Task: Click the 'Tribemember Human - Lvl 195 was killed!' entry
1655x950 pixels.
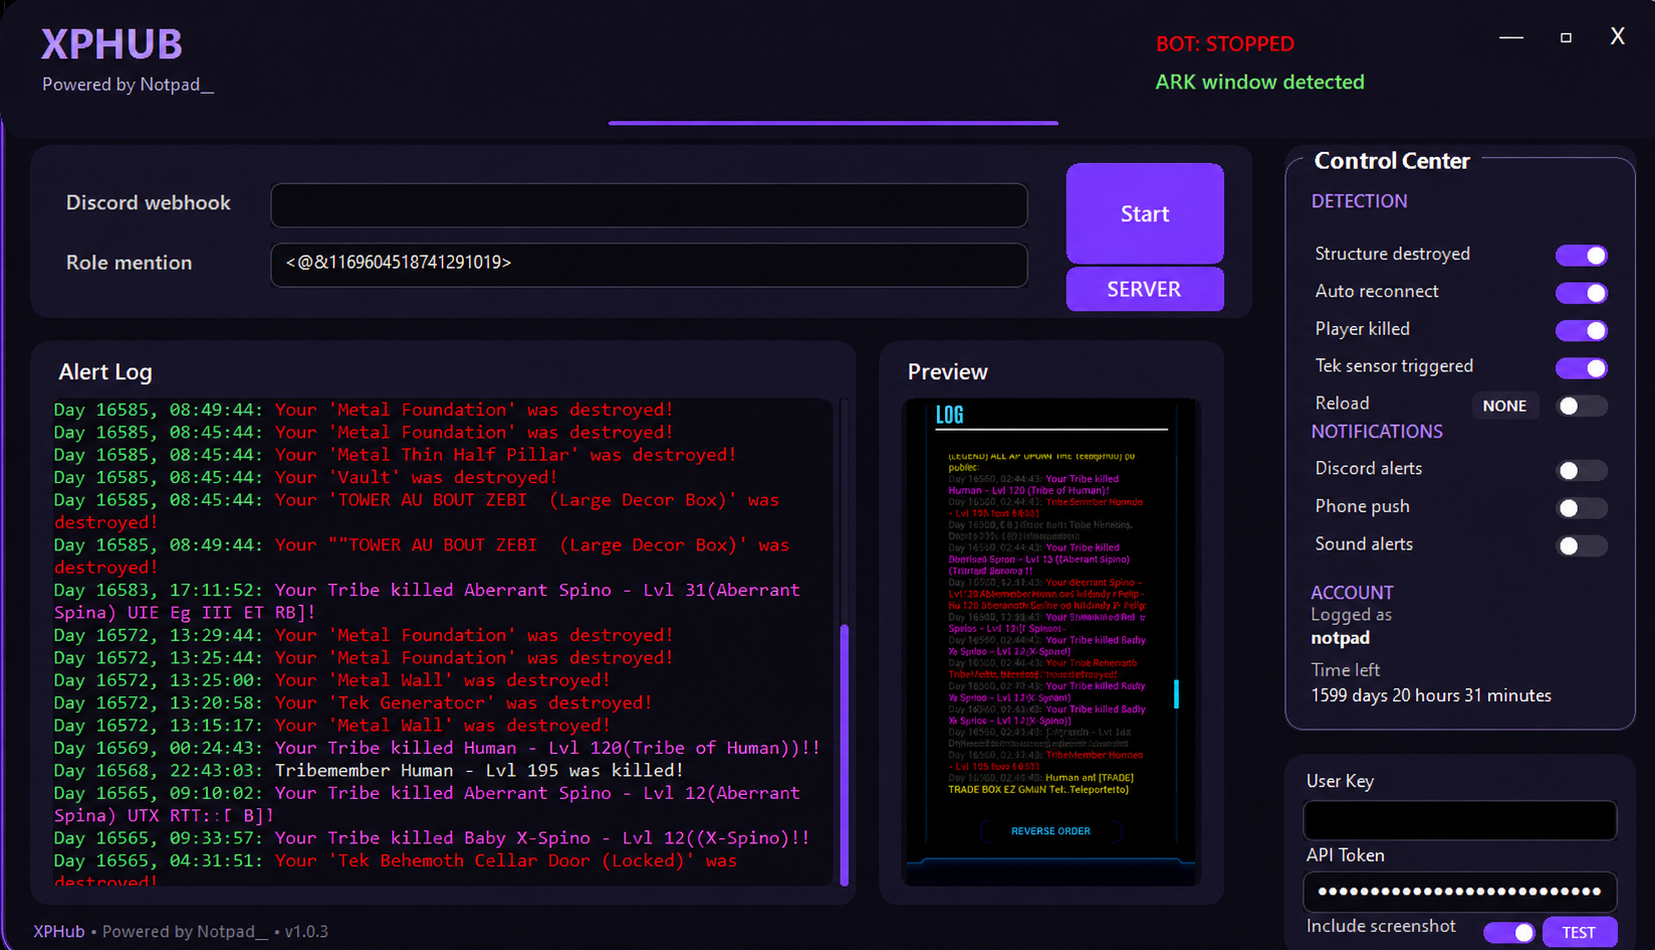Action: coord(369,770)
